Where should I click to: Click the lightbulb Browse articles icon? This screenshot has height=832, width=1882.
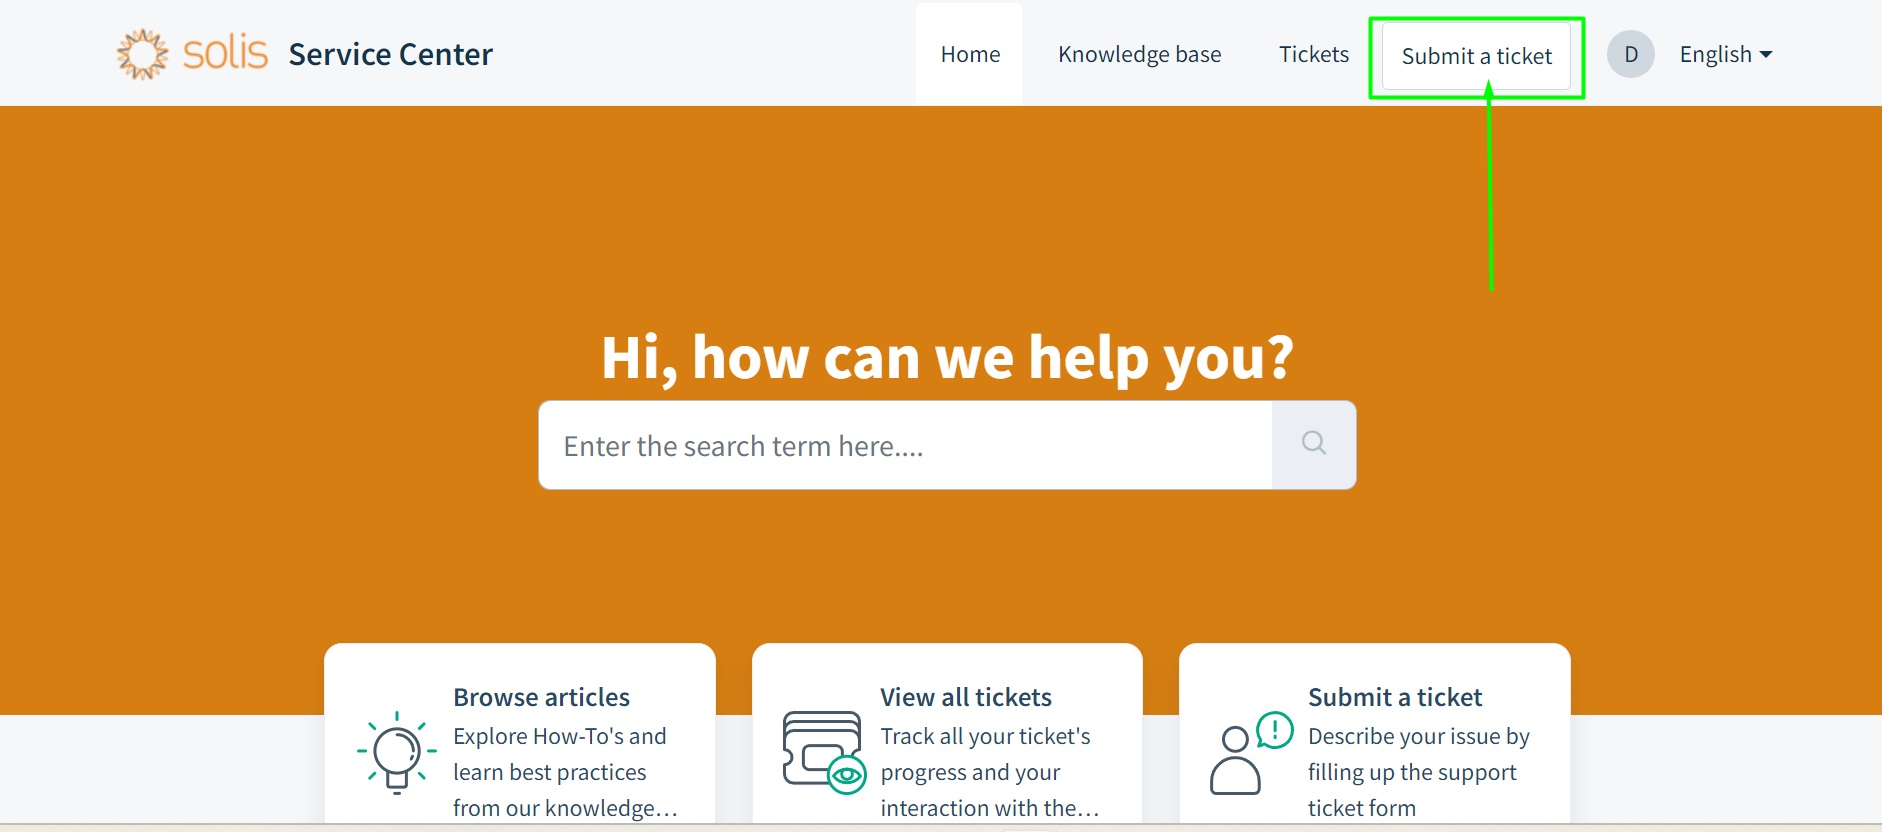pos(397,752)
